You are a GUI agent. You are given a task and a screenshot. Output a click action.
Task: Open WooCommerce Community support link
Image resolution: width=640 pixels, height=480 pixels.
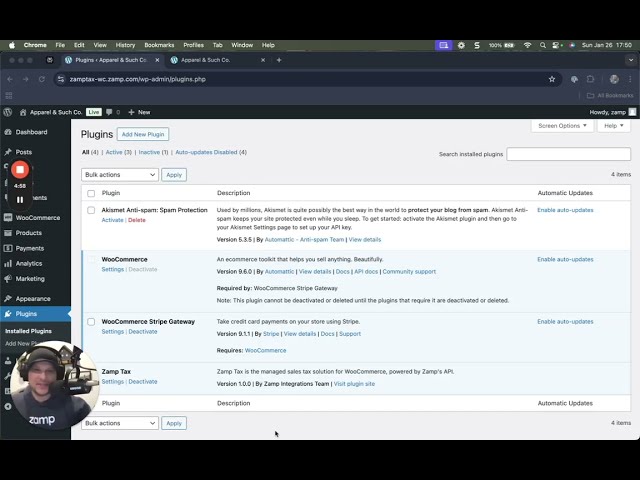(x=409, y=272)
